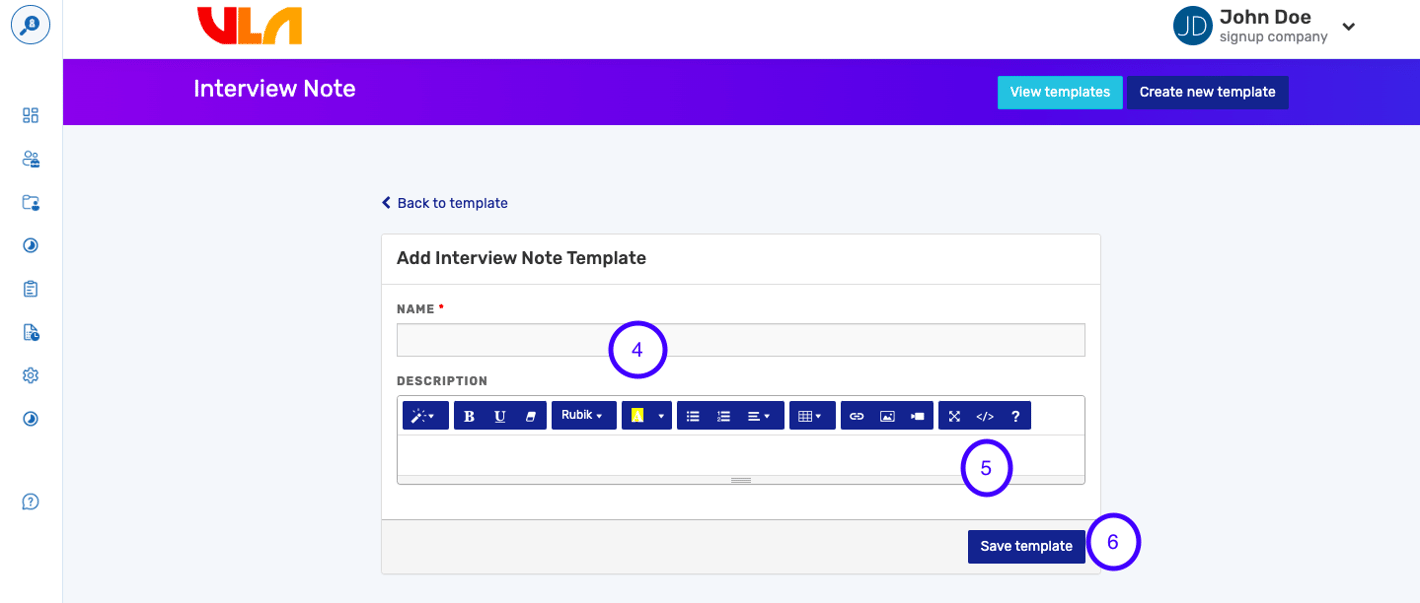Toggle bold formatting in the editor
Viewport: 1420px width, 603px height.
tap(470, 416)
